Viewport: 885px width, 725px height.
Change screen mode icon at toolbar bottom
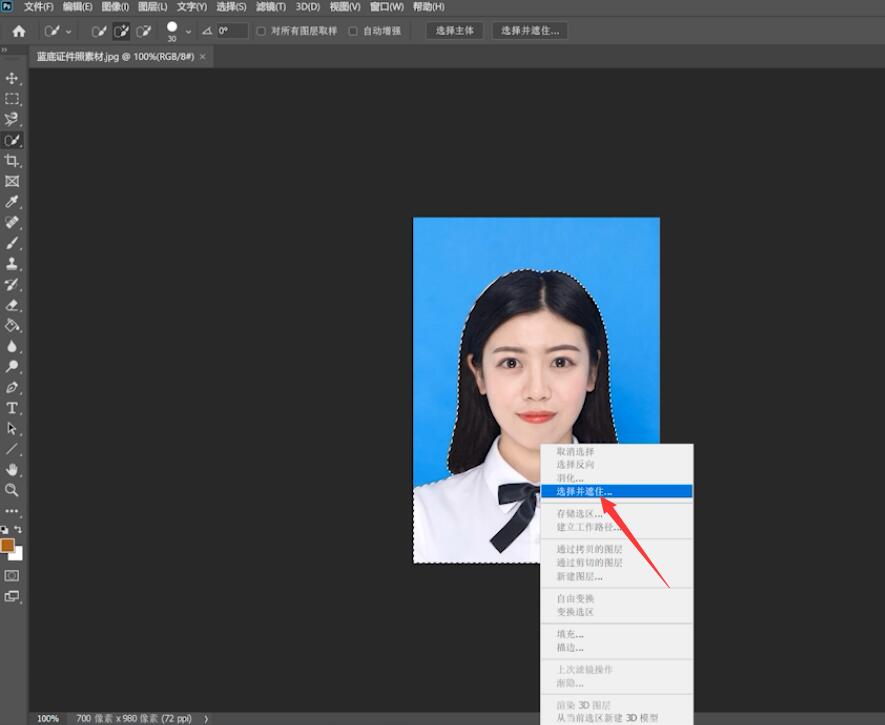(12, 596)
